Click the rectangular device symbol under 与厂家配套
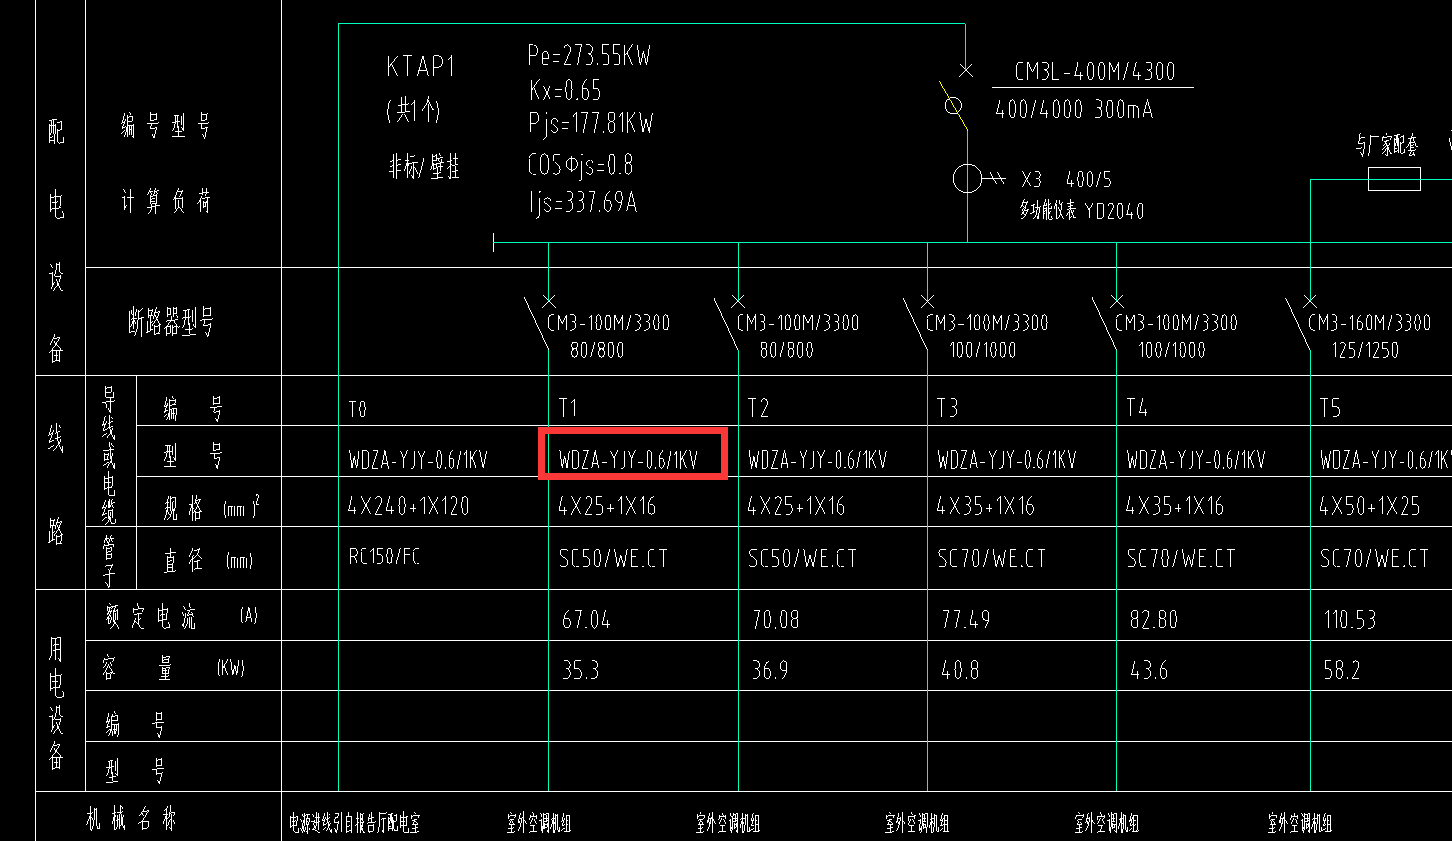 1394,180
